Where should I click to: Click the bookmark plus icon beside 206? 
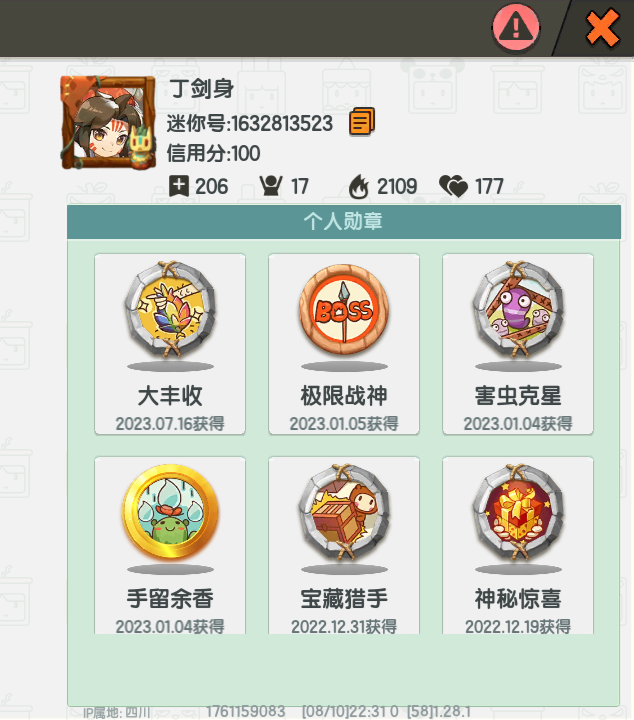[x=179, y=186]
